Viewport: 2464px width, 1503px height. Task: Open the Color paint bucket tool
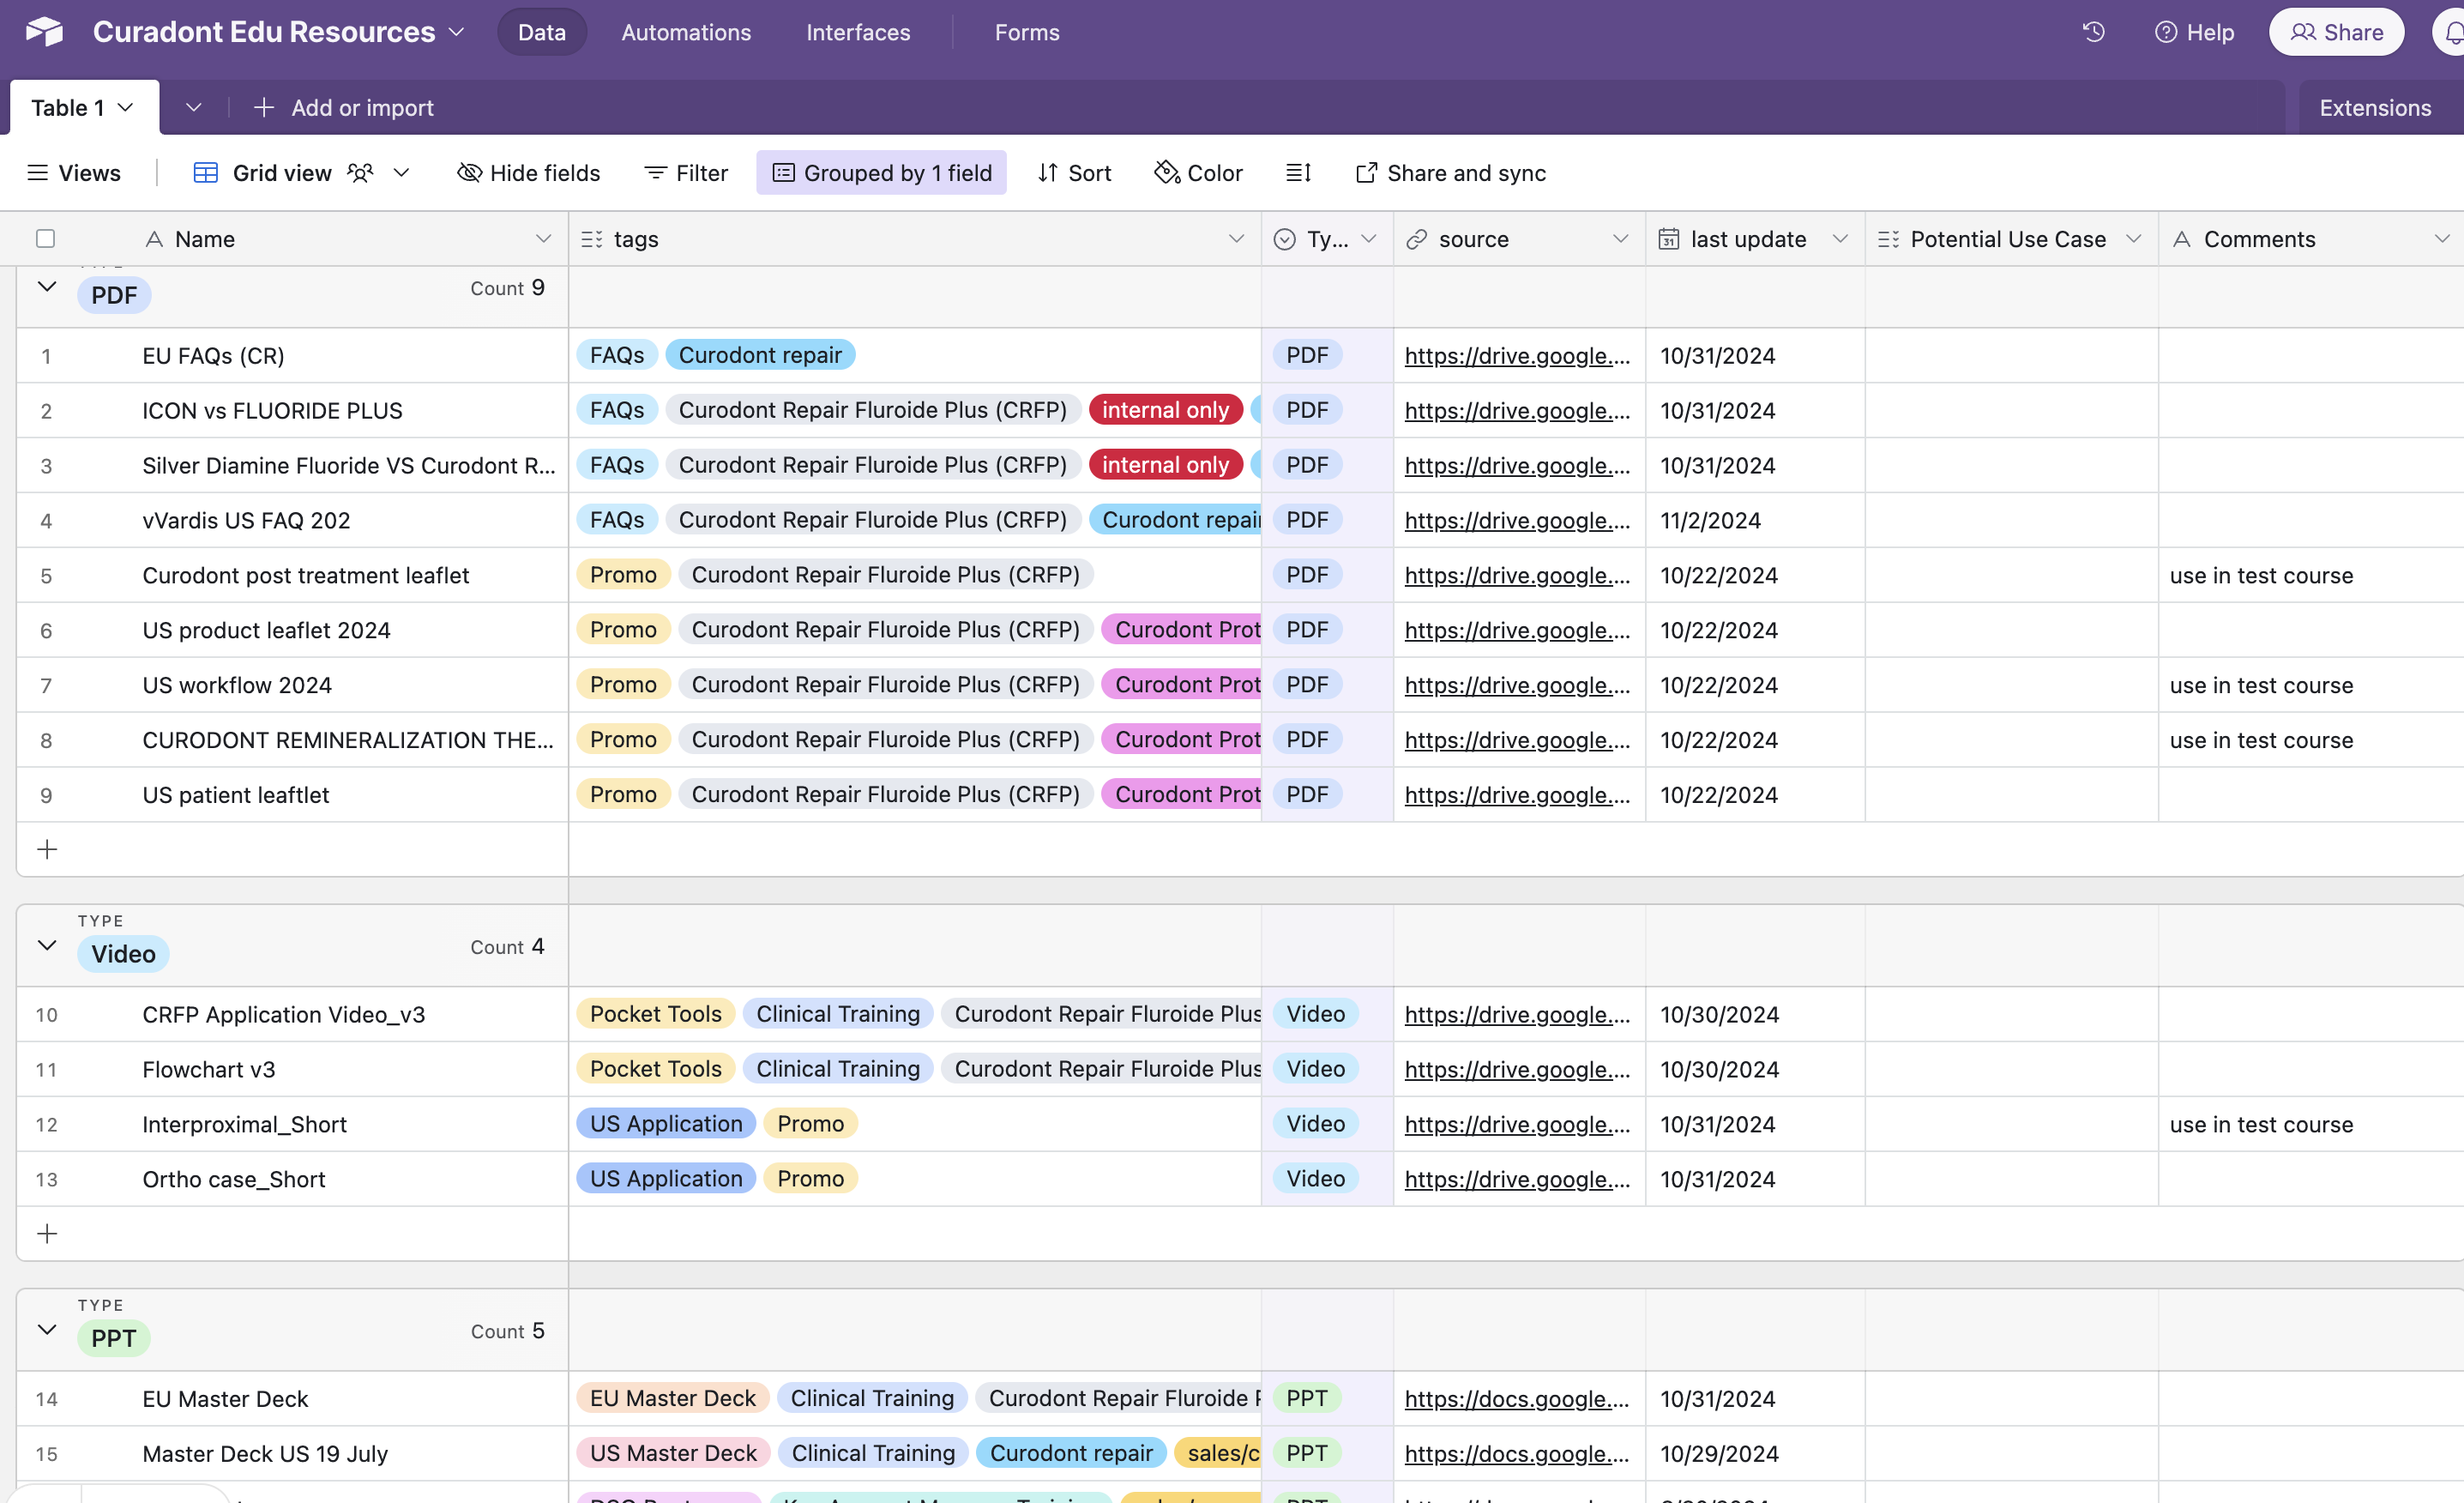tap(1166, 173)
